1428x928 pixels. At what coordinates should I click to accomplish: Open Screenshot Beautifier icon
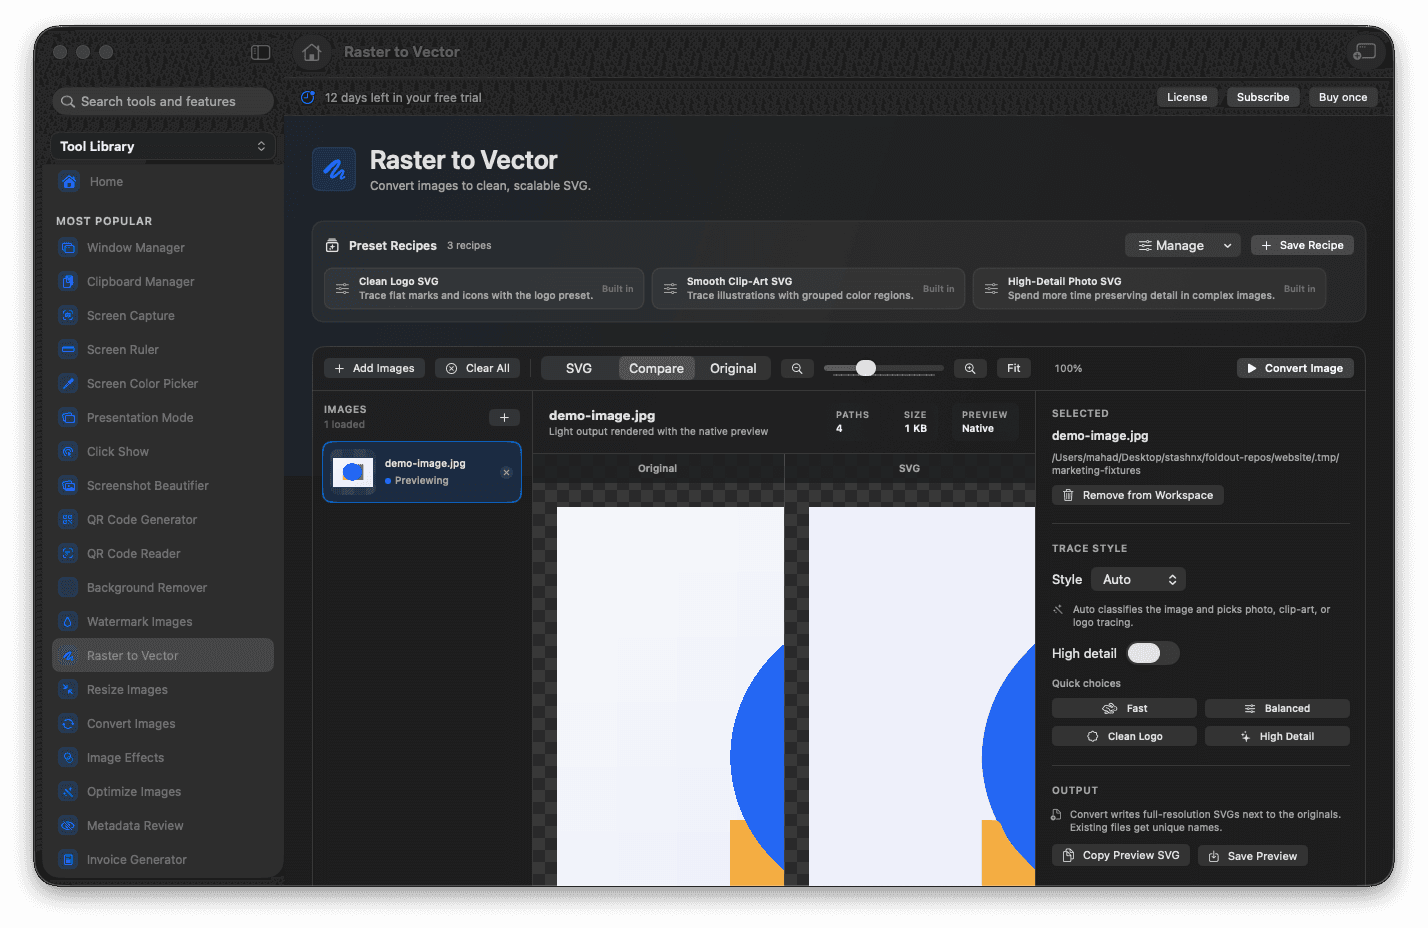point(68,486)
